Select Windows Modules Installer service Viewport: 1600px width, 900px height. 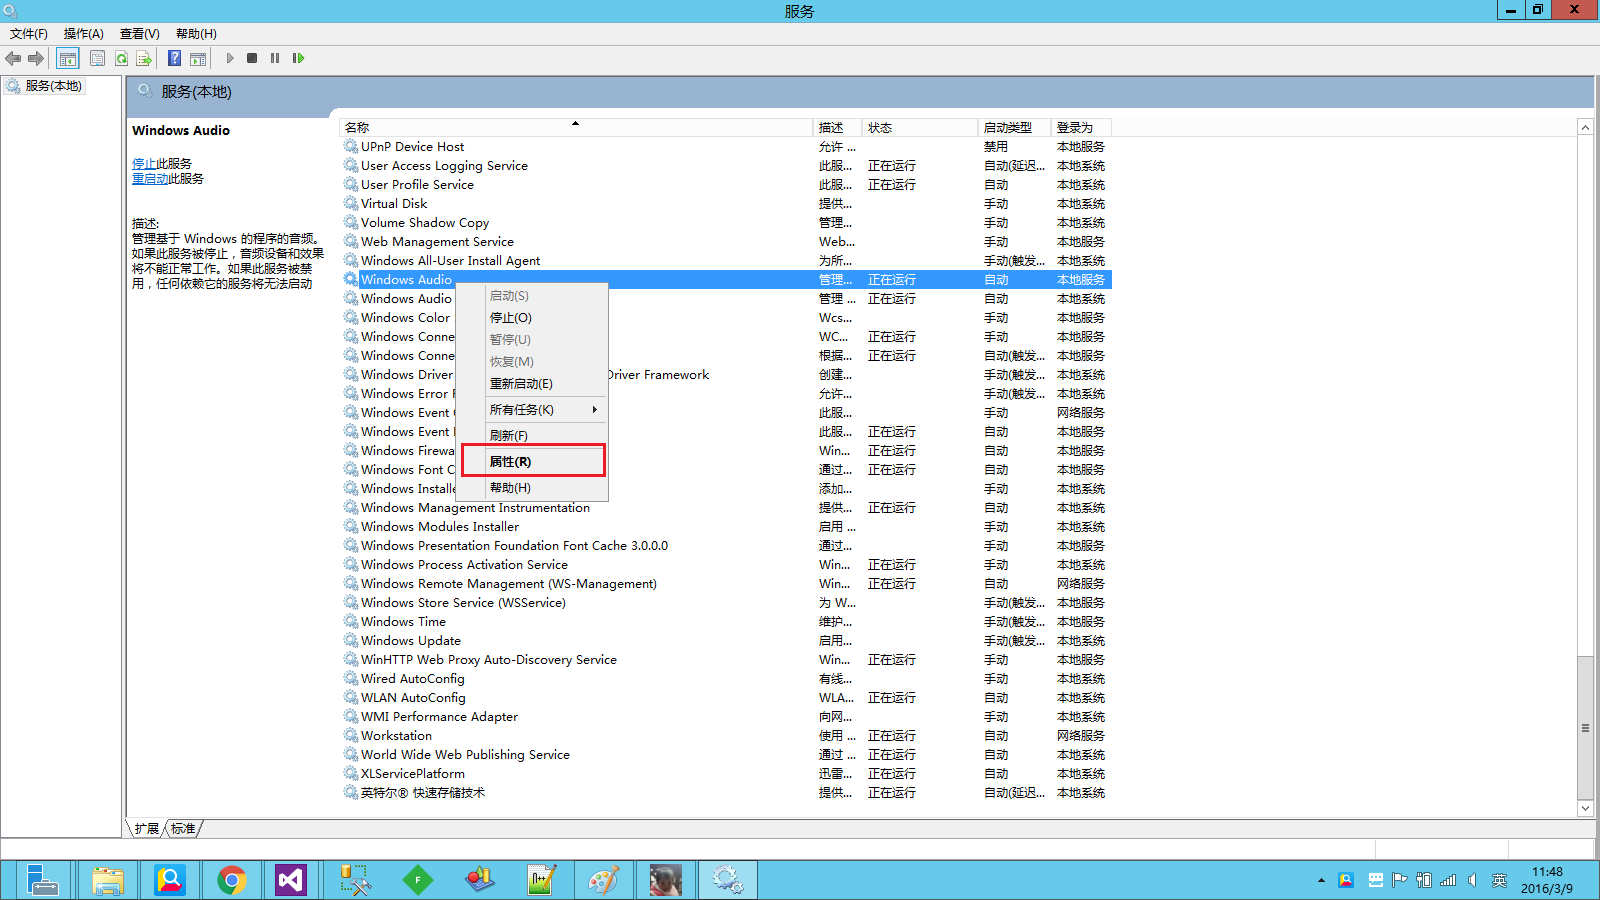726,527
